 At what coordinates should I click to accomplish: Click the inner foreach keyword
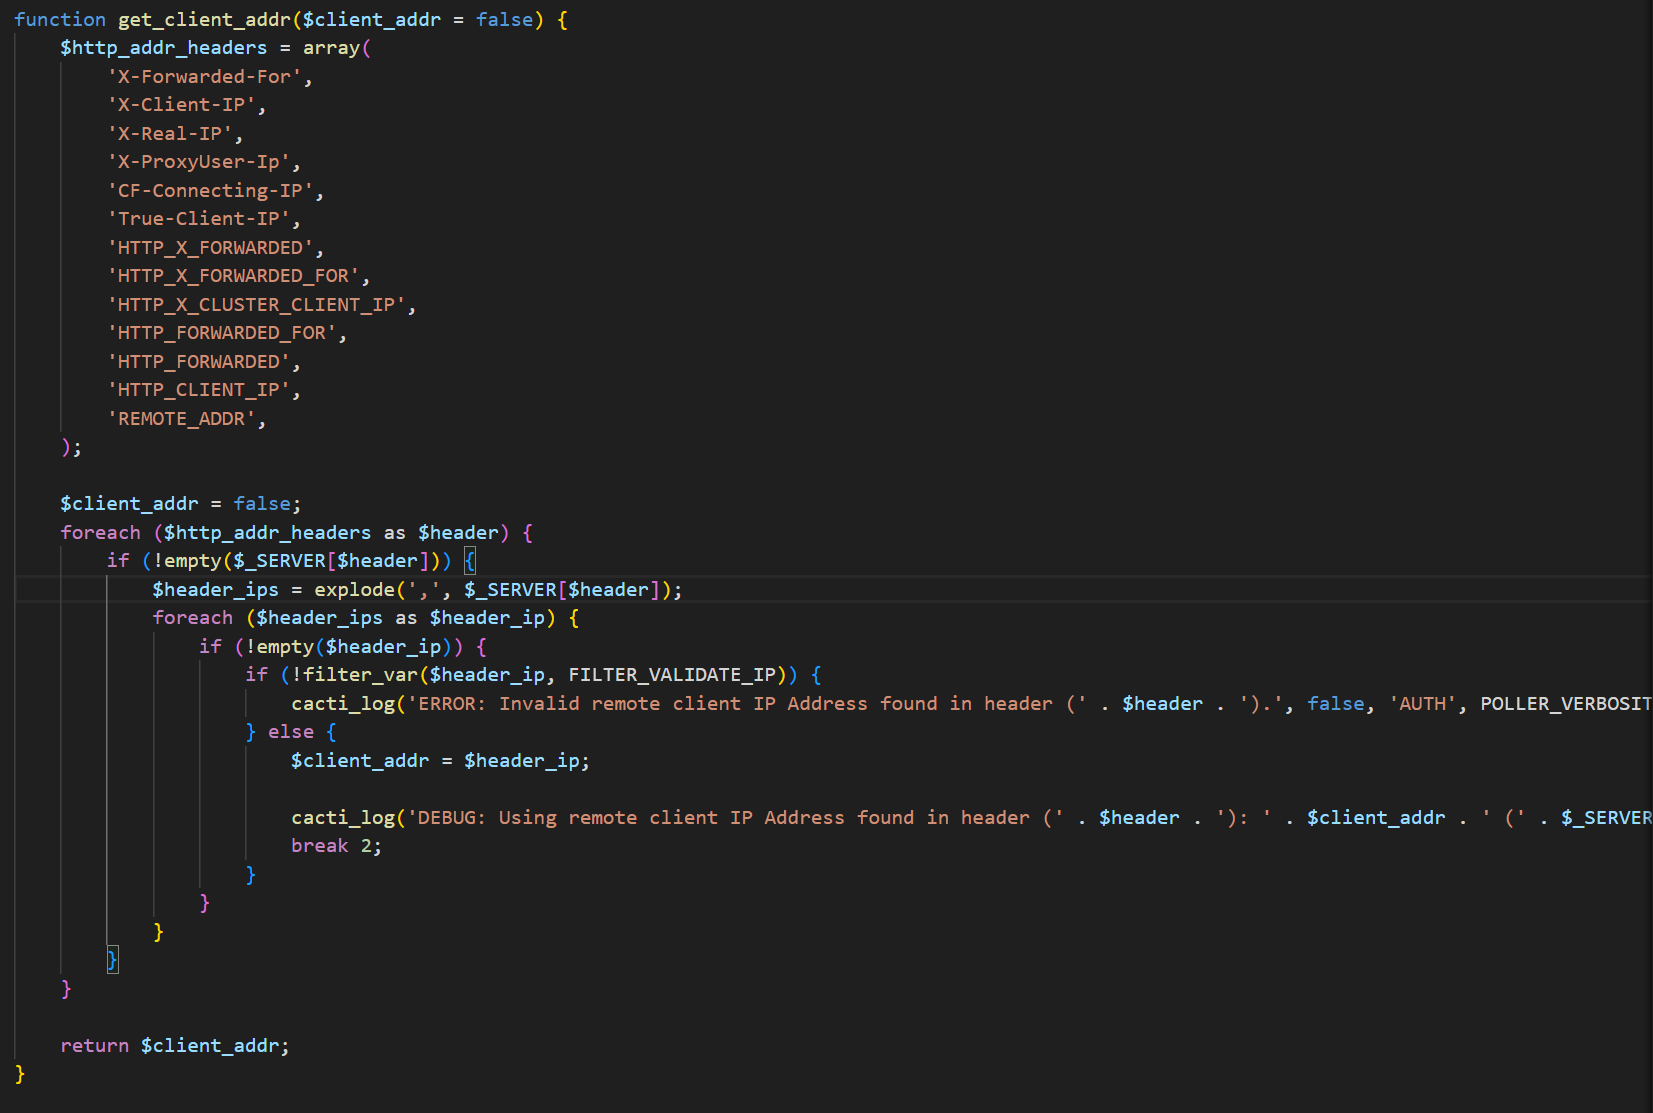click(193, 618)
